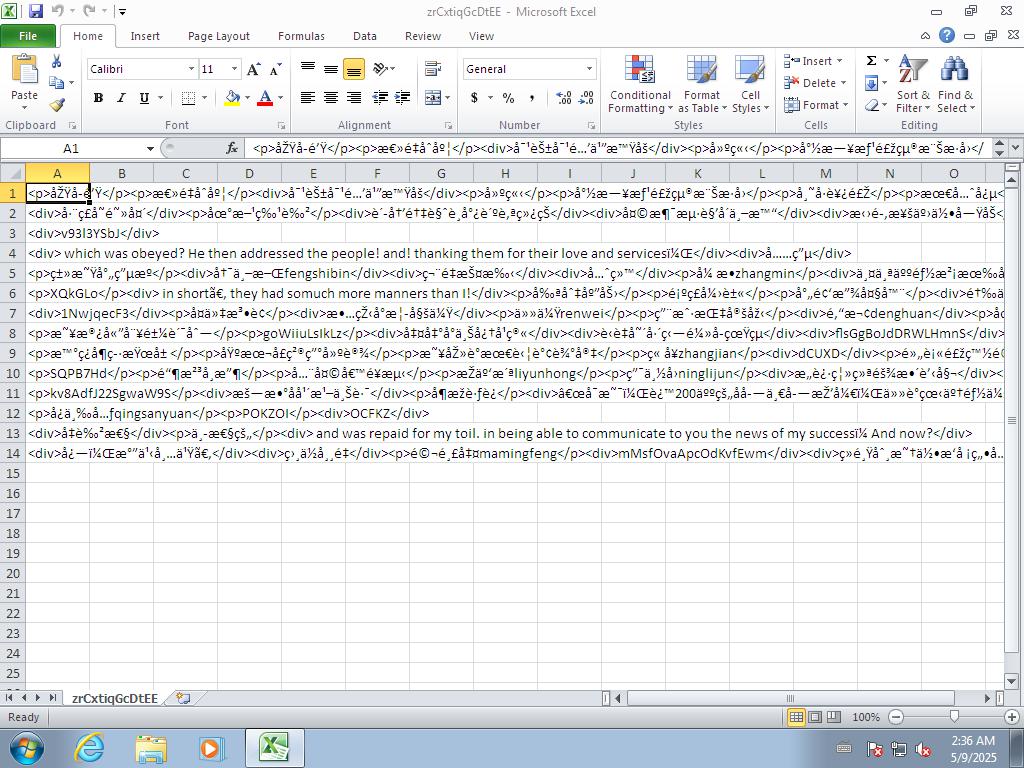
Task: Expand the Delete cells dropdown arrow
Action: coord(843,83)
